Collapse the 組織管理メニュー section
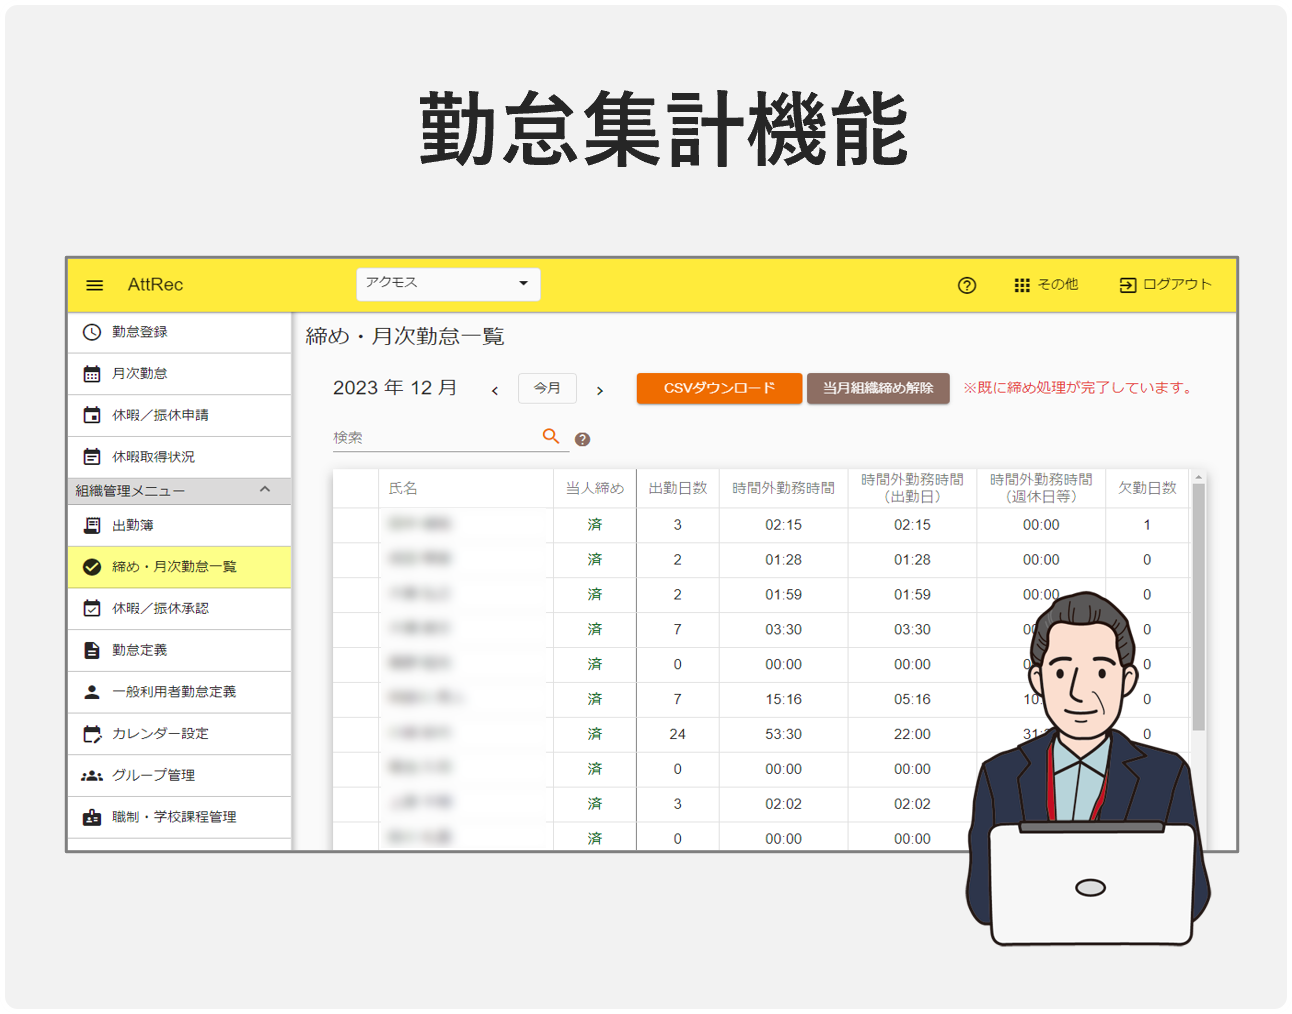 [265, 490]
